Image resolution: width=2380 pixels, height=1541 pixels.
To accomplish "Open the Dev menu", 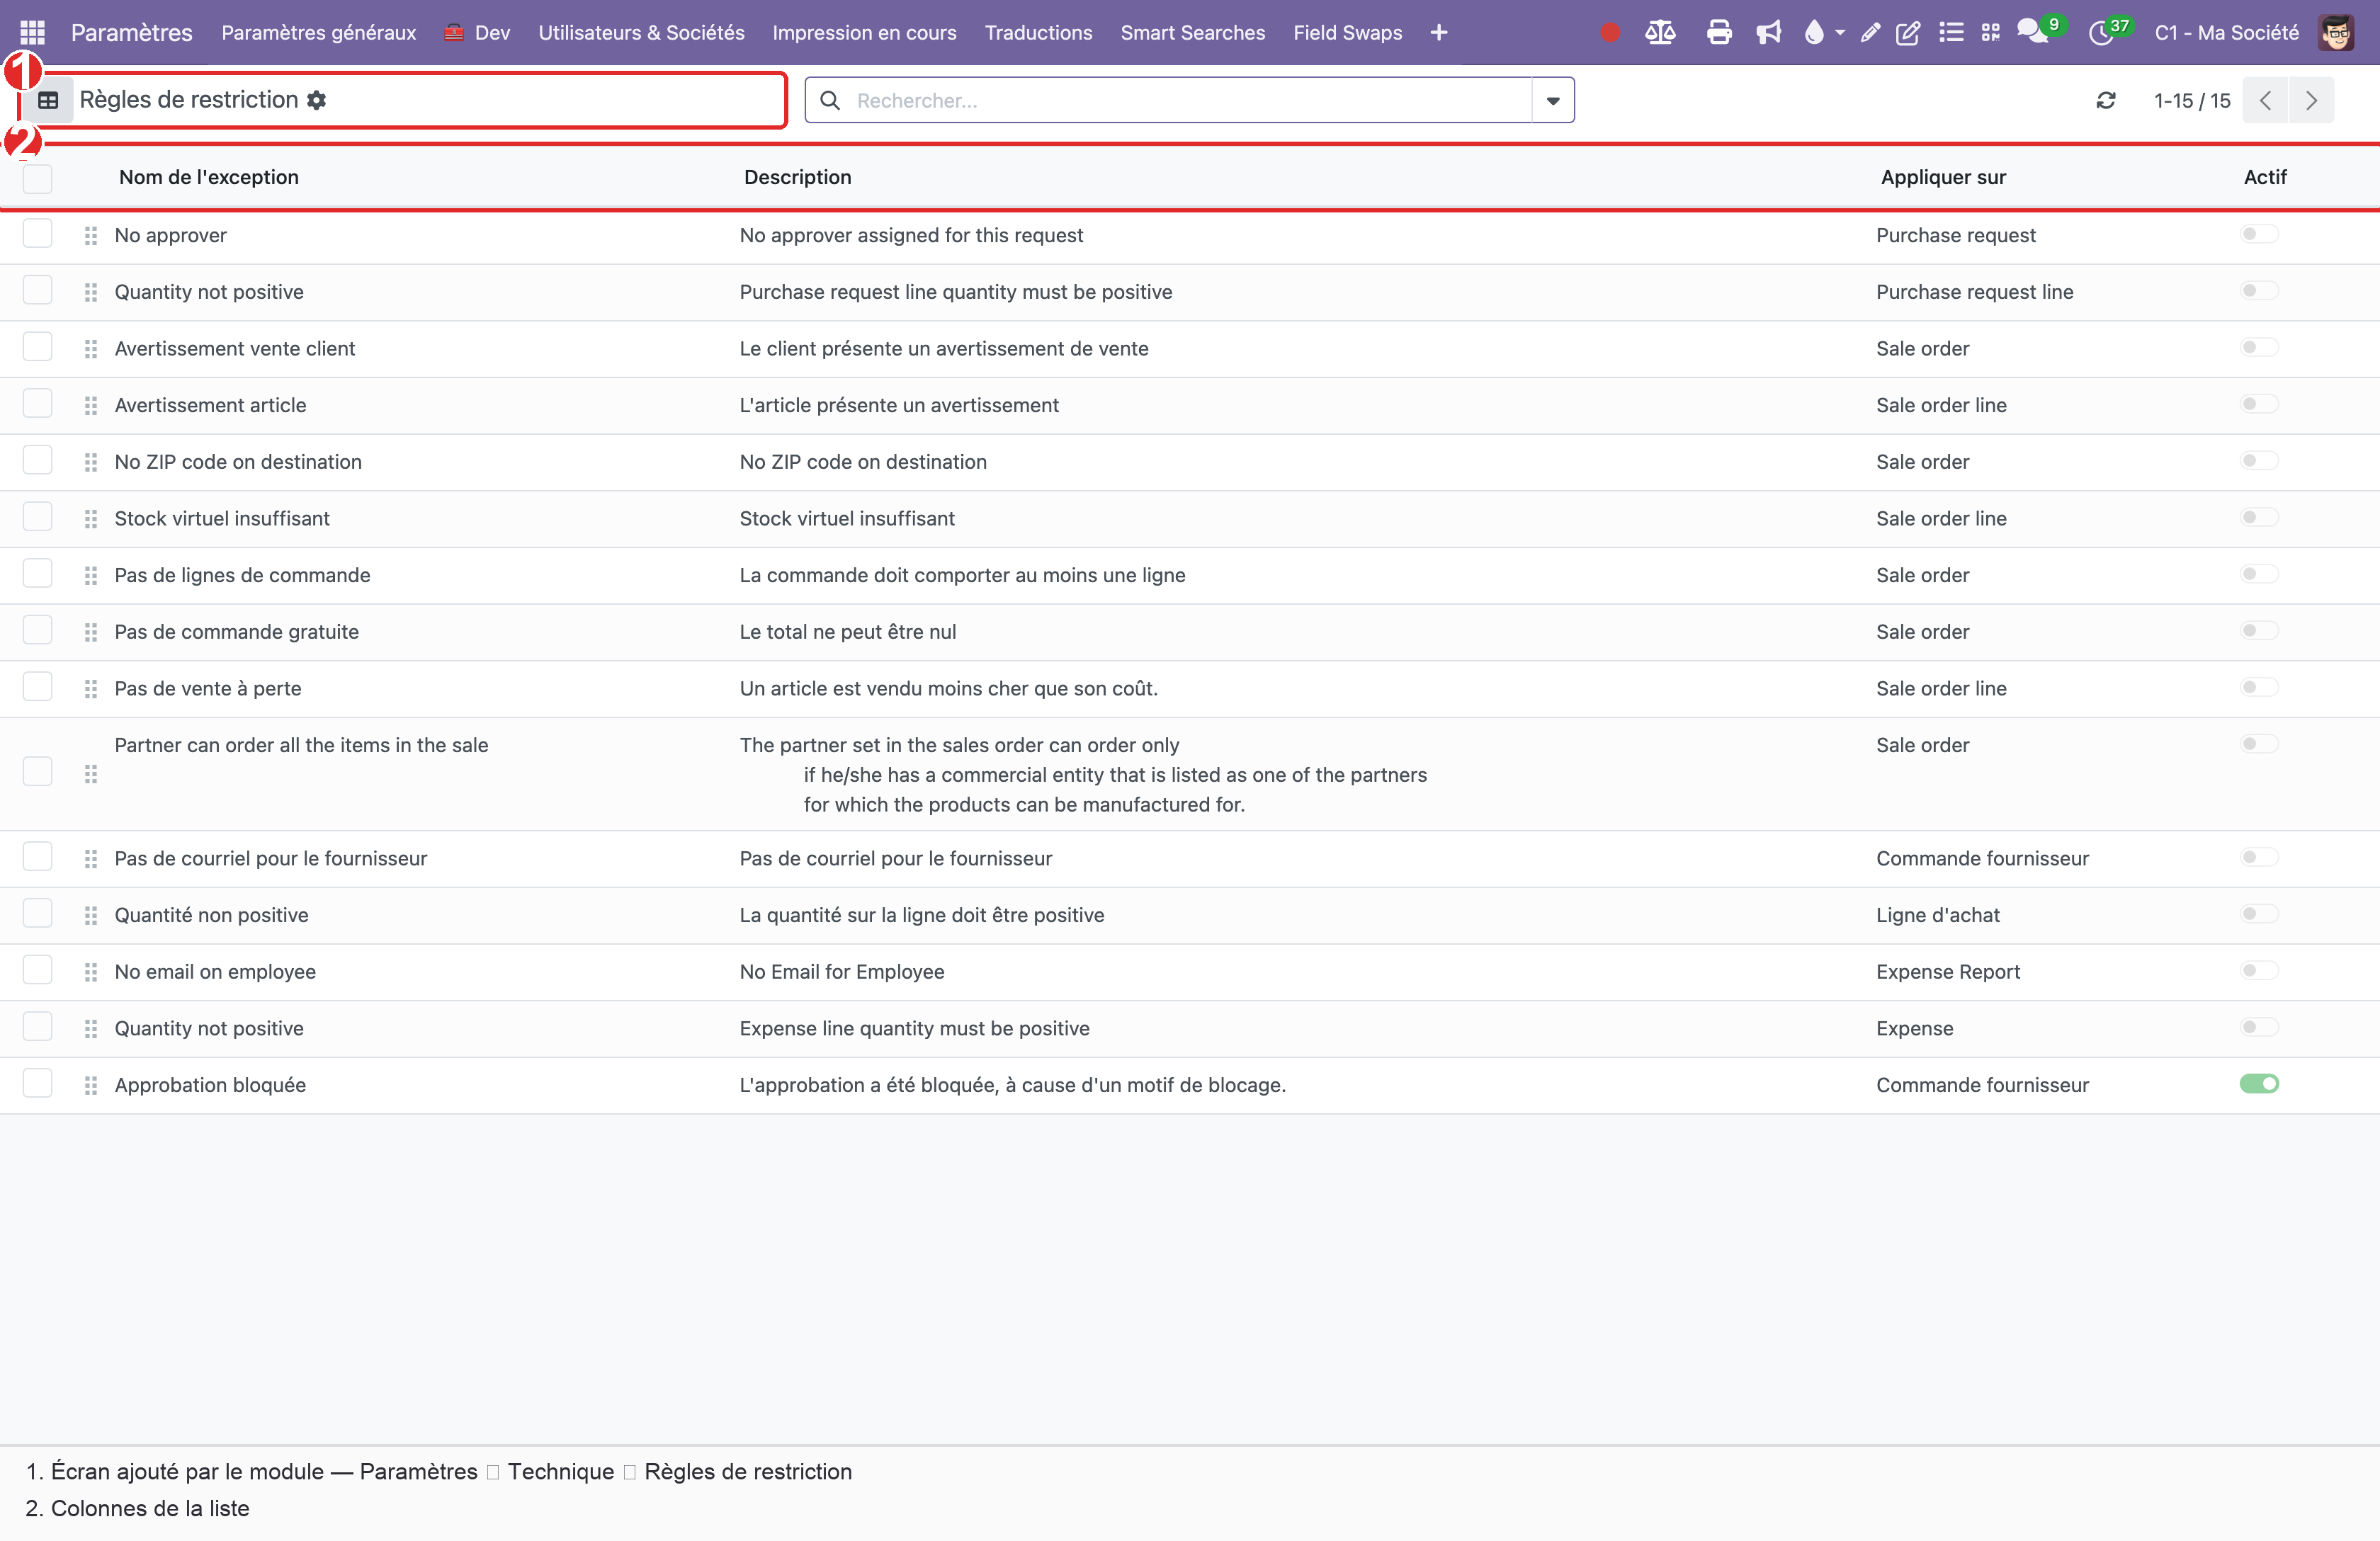I will [x=477, y=33].
